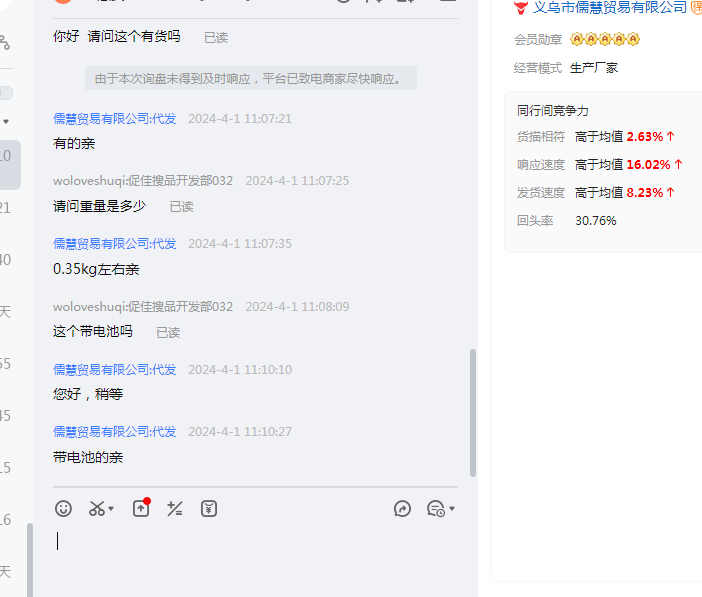Click in the message input field
The width and height of the screenshot is (702, 597).
click(x=255, y=560)
